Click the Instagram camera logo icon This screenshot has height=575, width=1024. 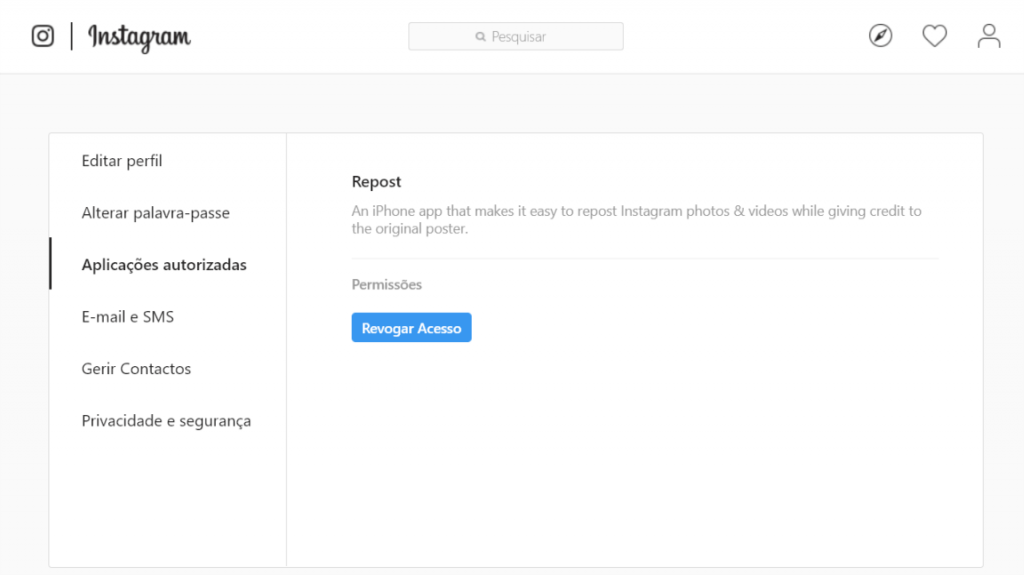coord(43,36)
